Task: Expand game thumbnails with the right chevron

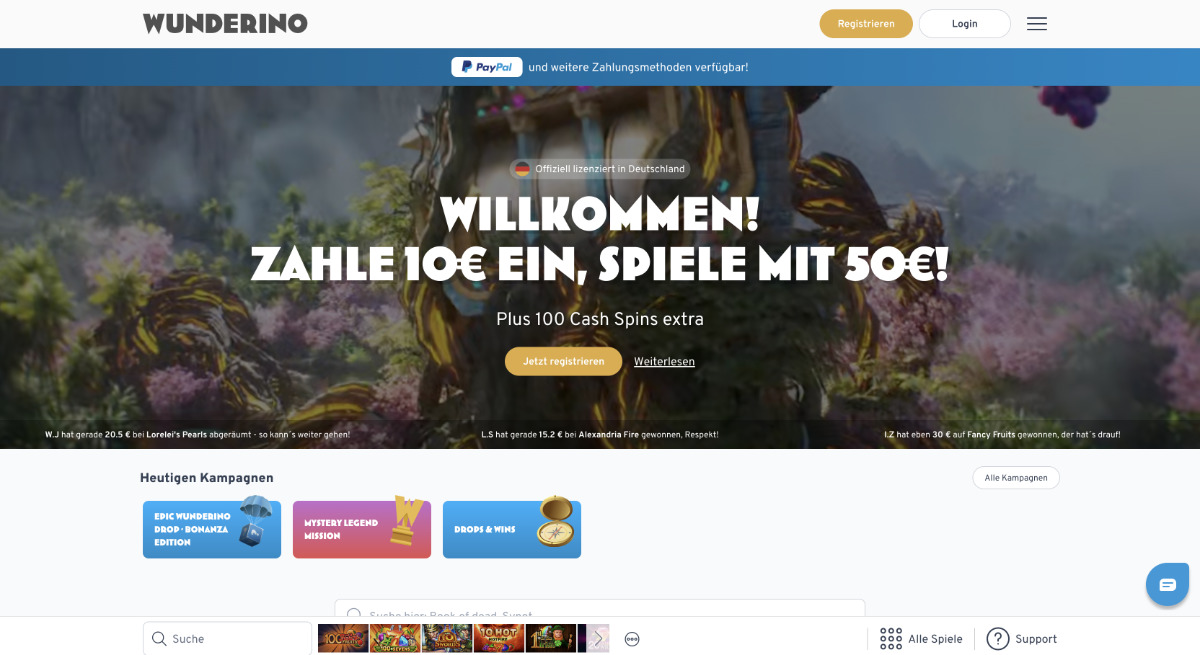Action: click(598, 638)
